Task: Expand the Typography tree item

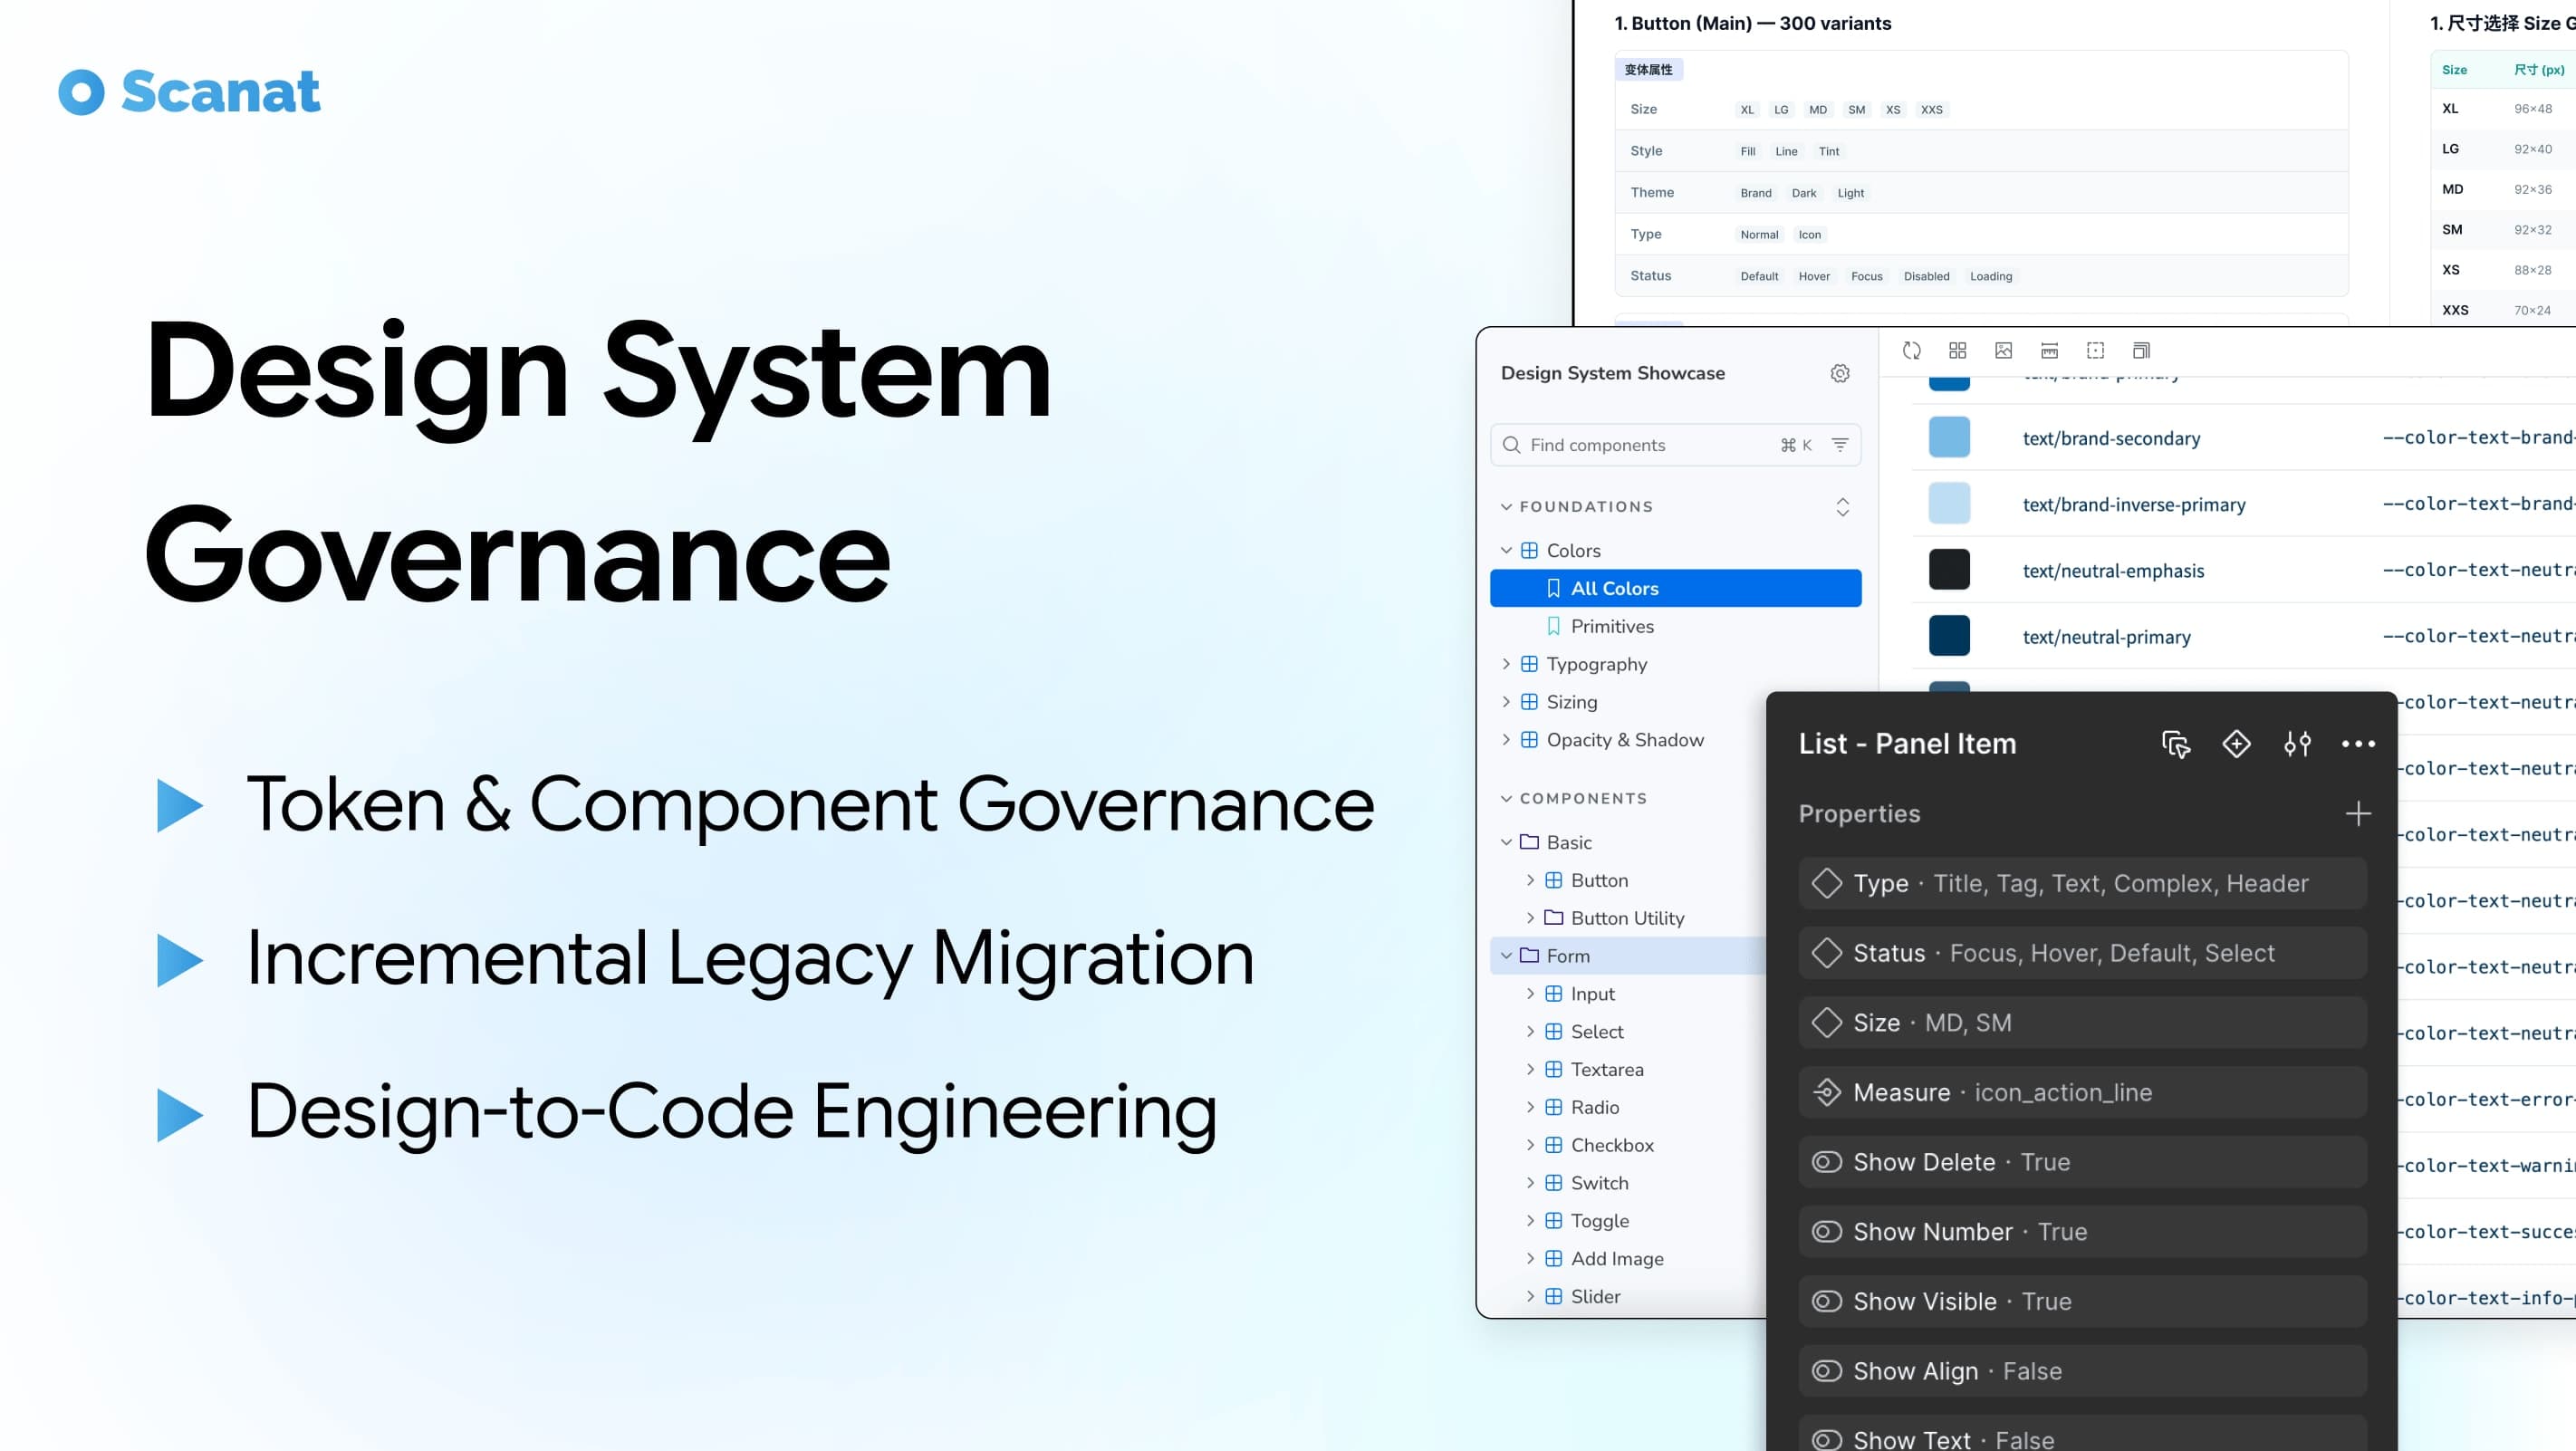Action: (x=1506, y=664)
